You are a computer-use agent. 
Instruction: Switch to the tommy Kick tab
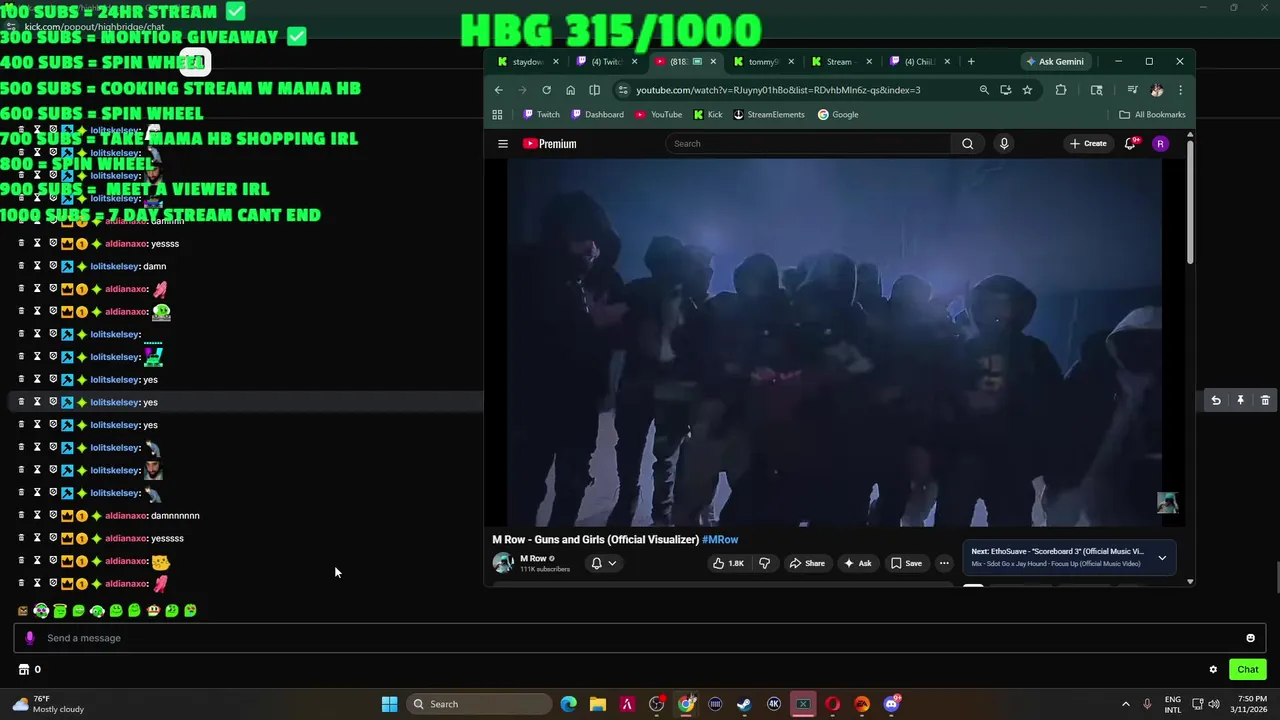(763, 62)
